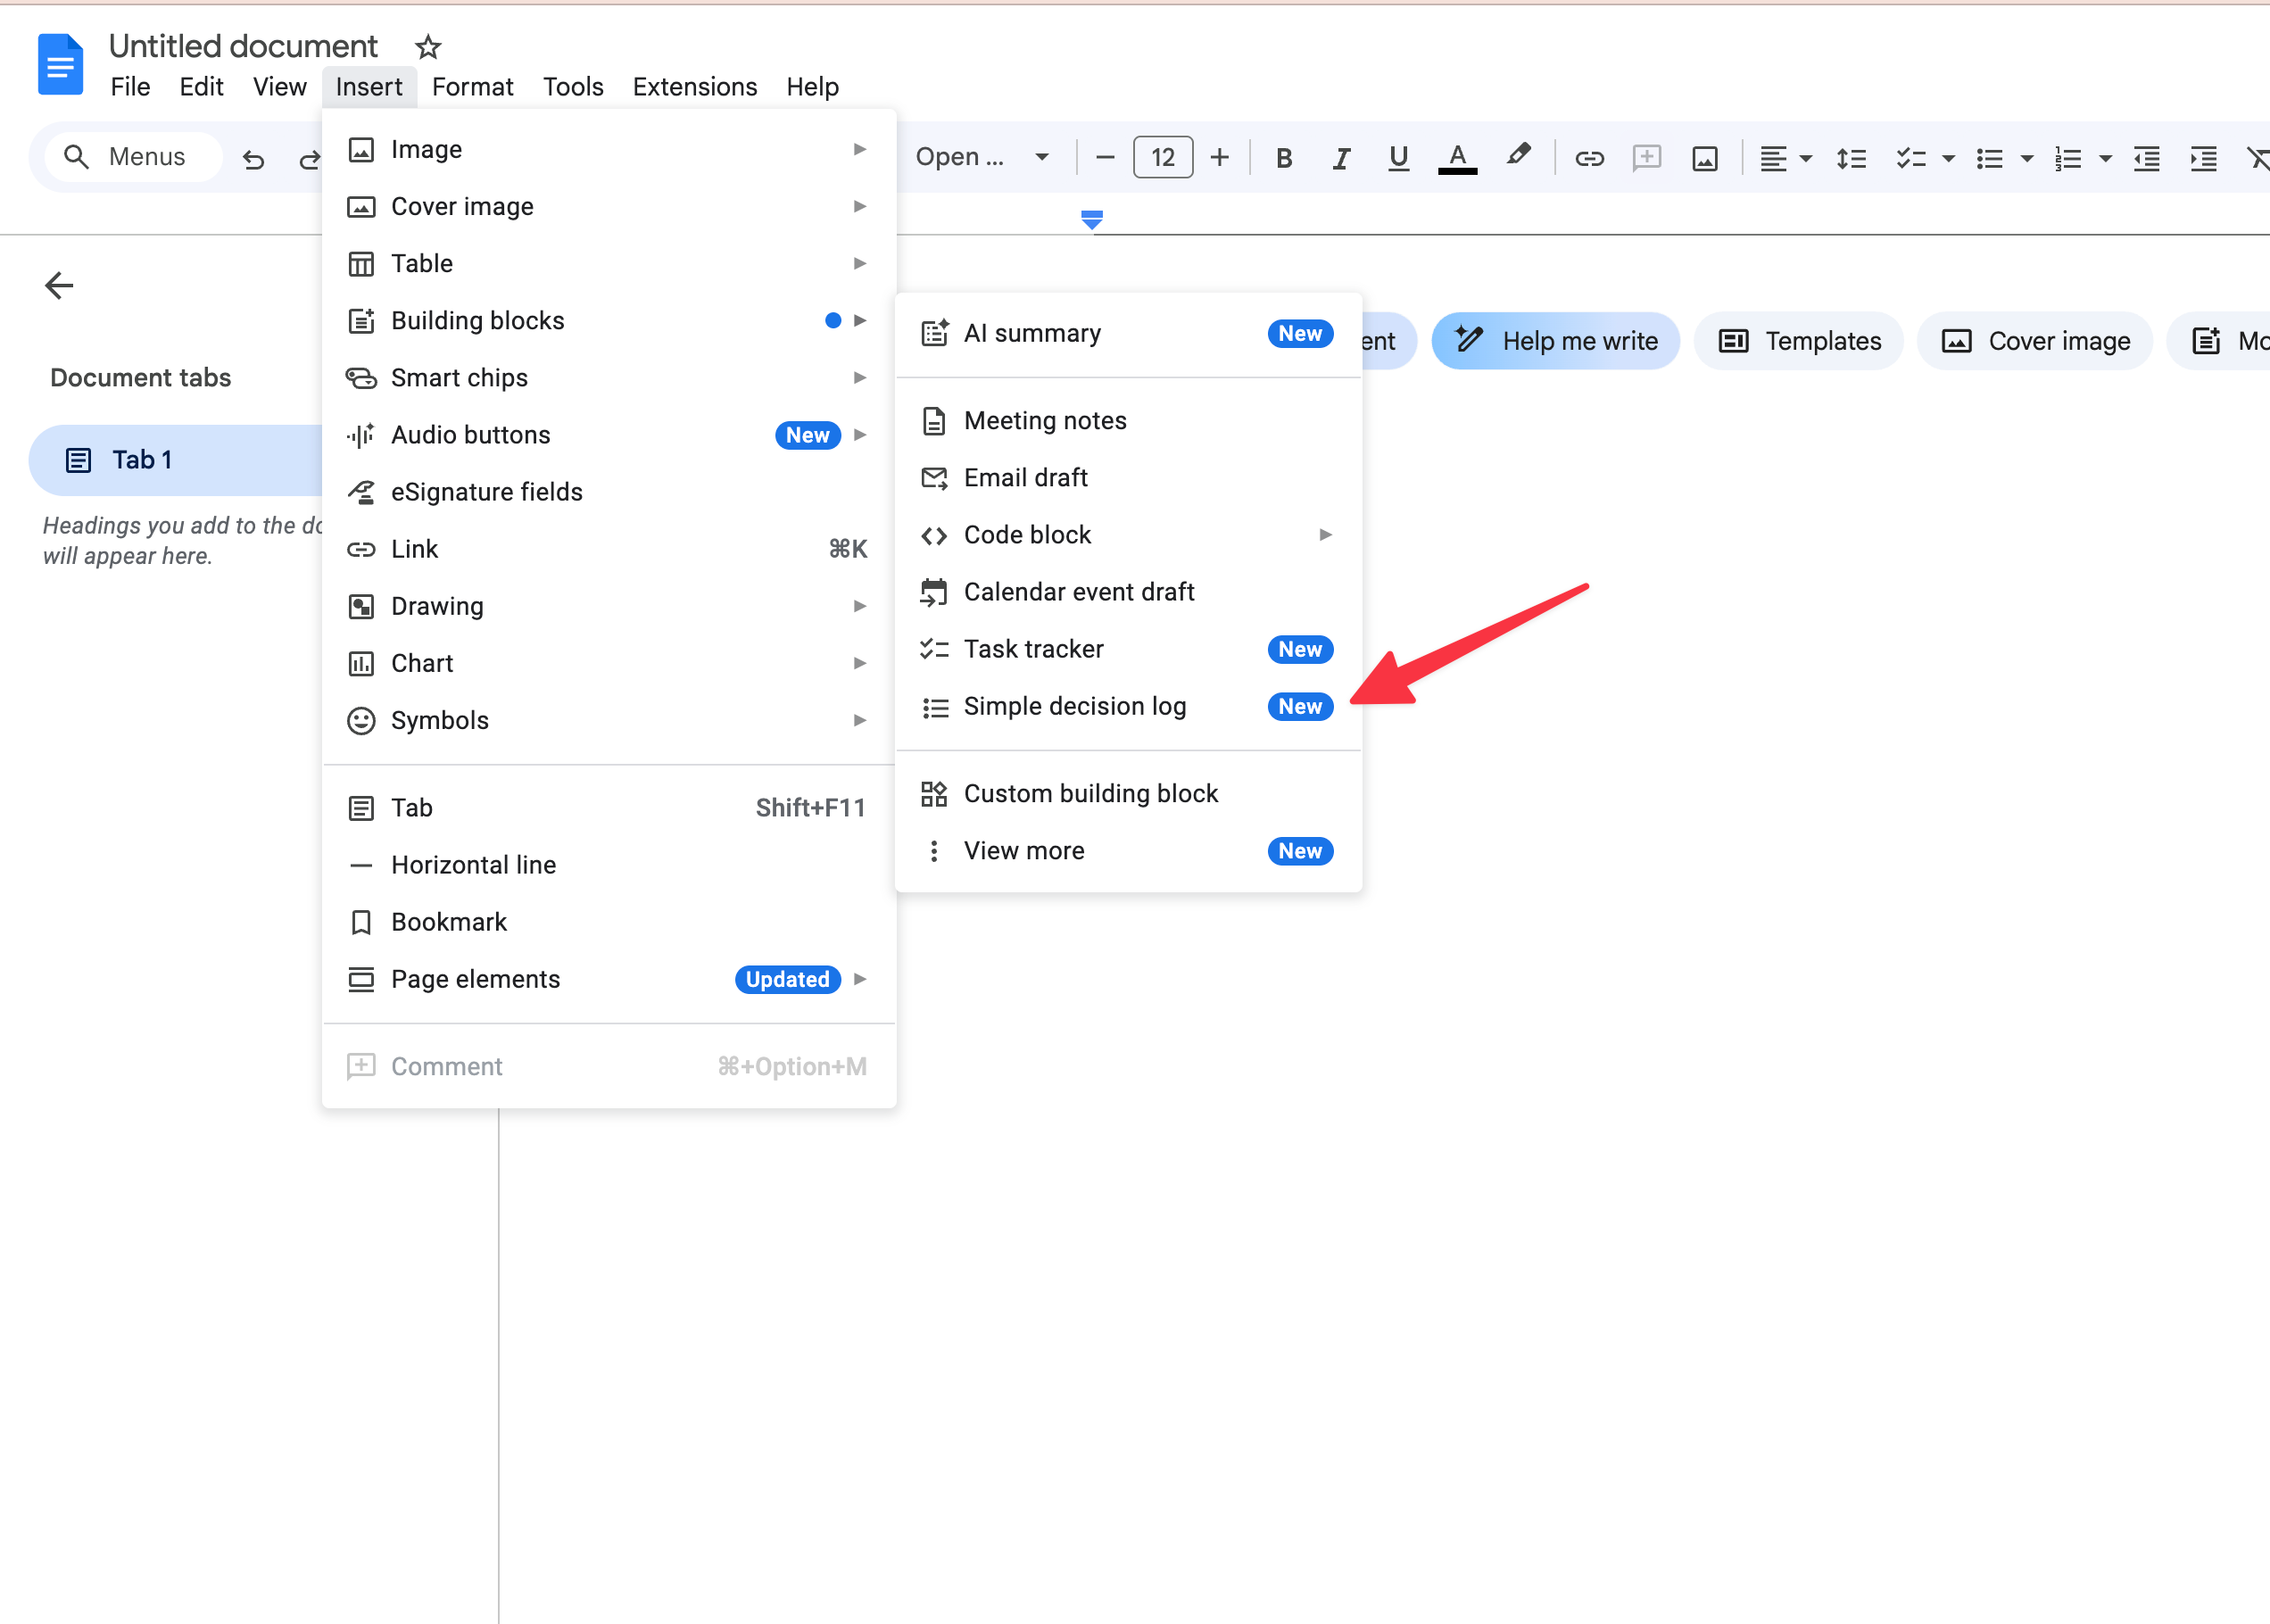Click the highlight color pen icon
Image resolution: width=2270 pixels, height=1624 pixels.
(x=1517, y=156)
